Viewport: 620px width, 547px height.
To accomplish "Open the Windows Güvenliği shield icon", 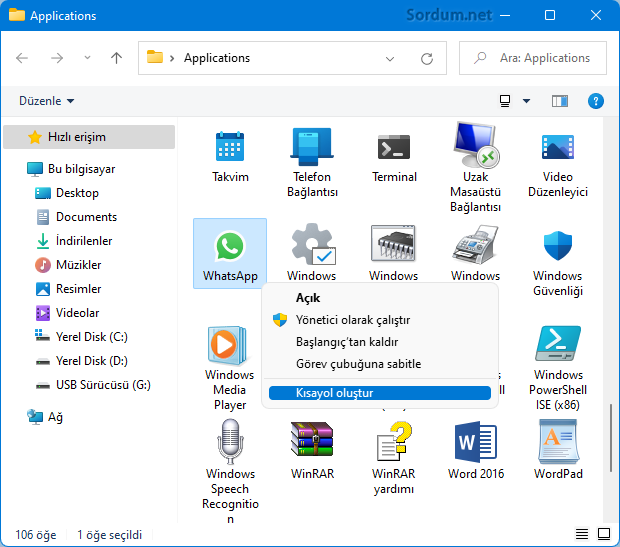I will [558, 246].
